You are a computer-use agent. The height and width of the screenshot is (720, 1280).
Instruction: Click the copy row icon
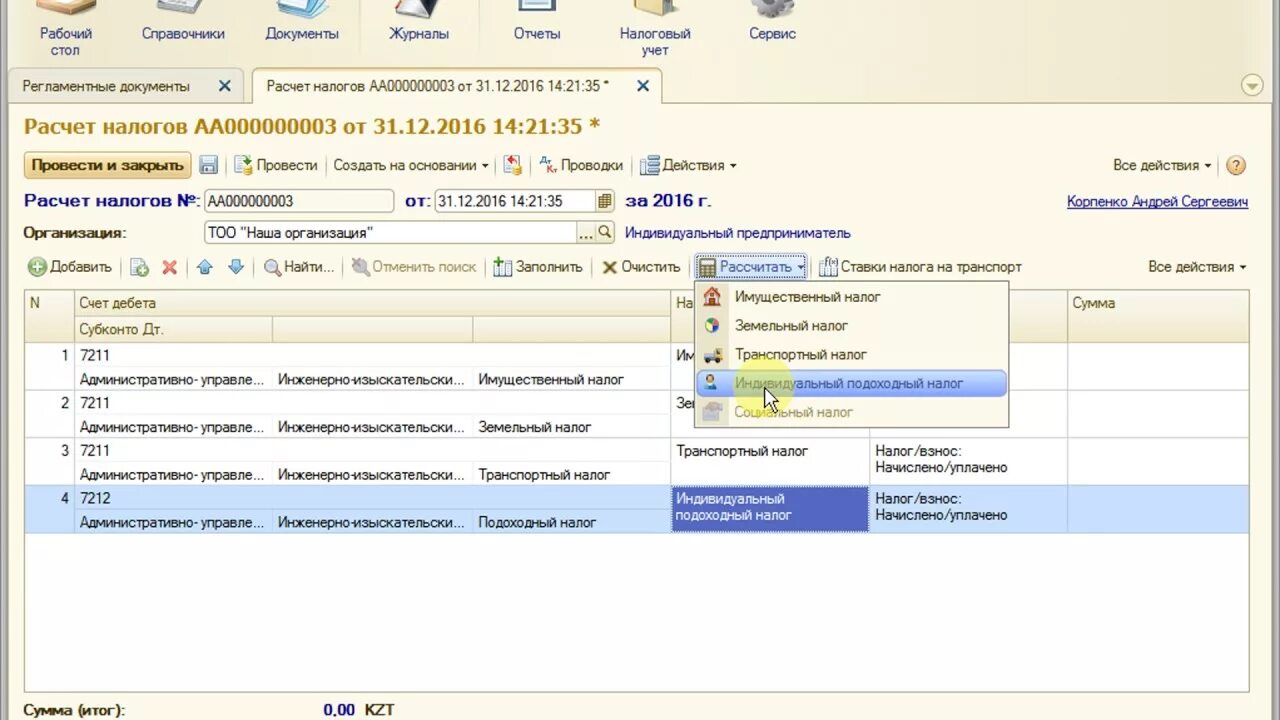click(139, 267)
